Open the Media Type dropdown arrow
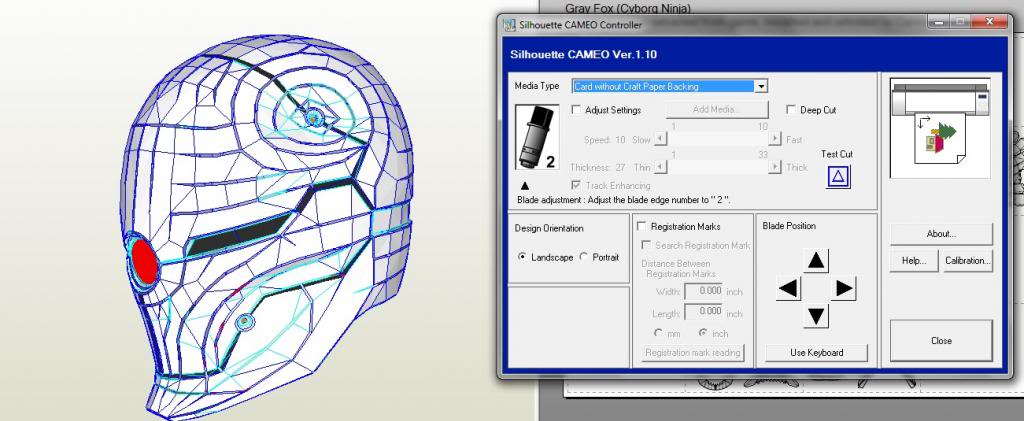The image size is (1024, 421). coord(760,86)
